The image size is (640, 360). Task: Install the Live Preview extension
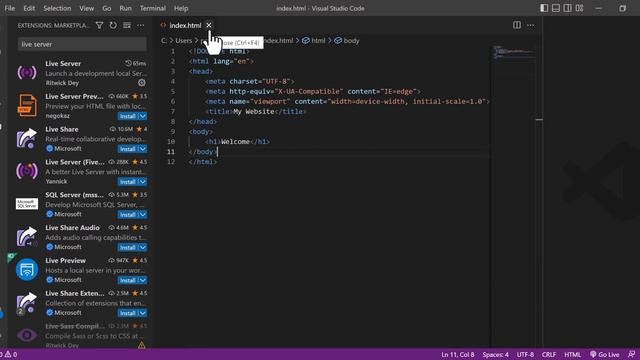coord(128,280)
